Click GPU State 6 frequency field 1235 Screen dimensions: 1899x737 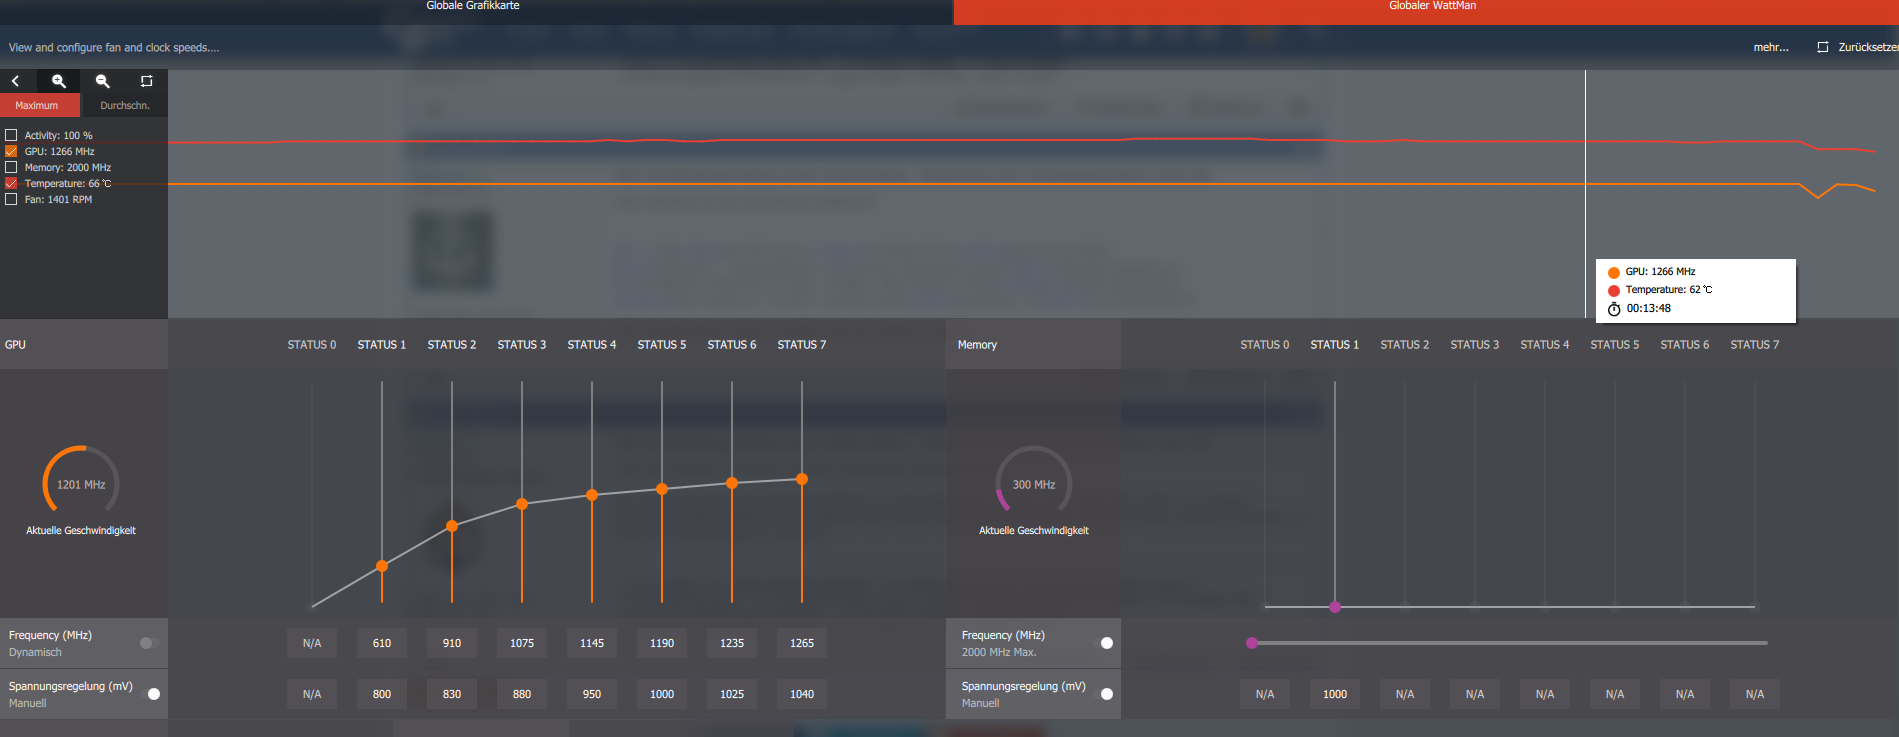tap(732, 643)
